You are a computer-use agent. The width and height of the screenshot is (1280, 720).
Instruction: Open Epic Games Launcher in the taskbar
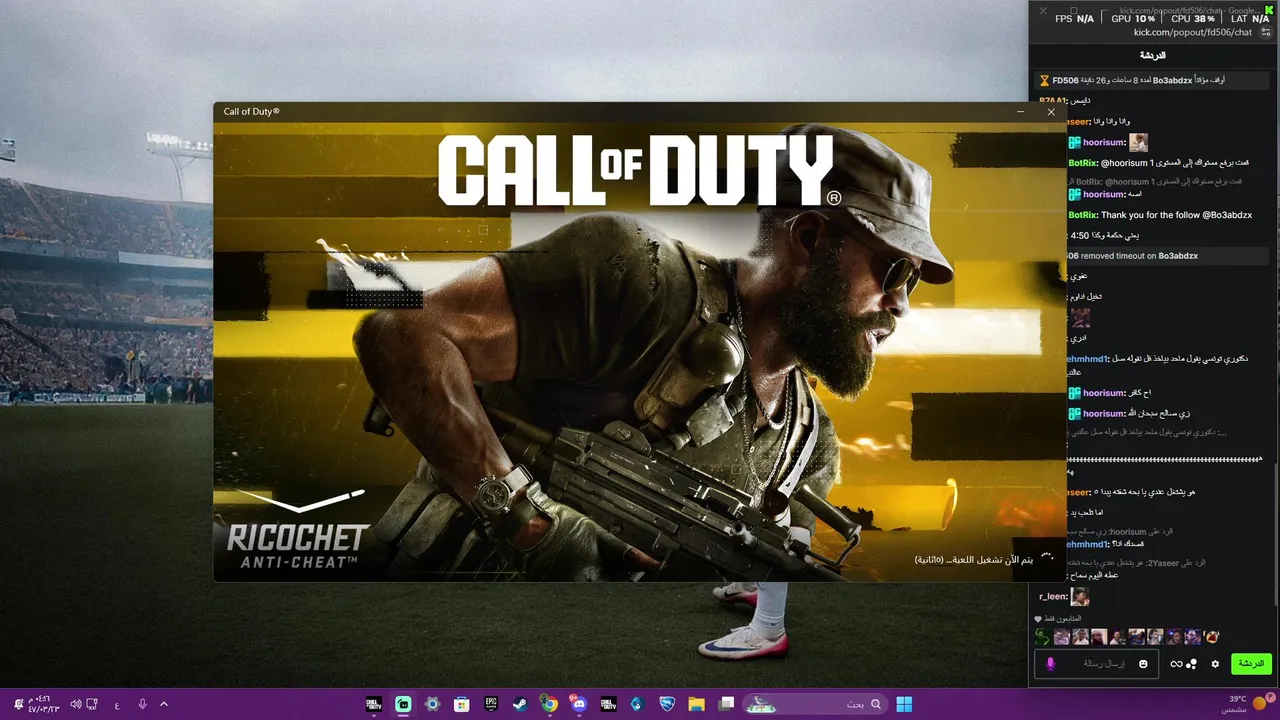(491, 704)
